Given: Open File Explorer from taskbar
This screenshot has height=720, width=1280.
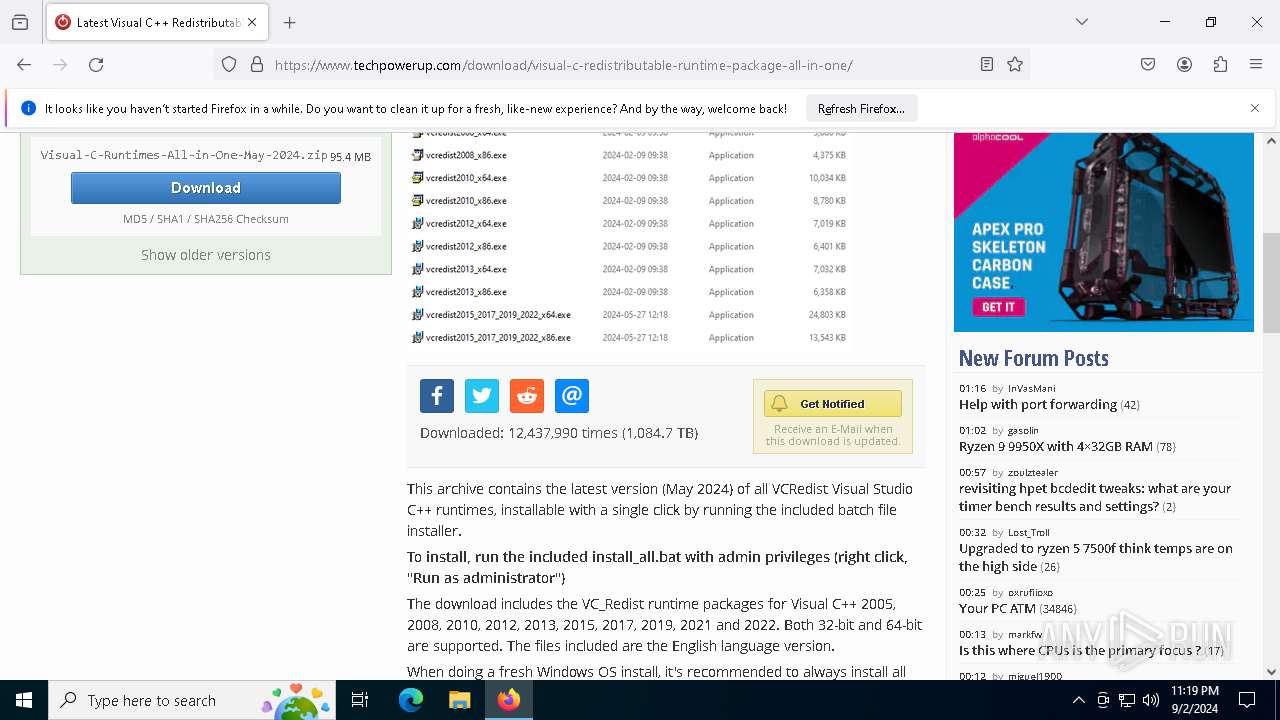Looking at the screenshot, I should (x=459, y=700).
